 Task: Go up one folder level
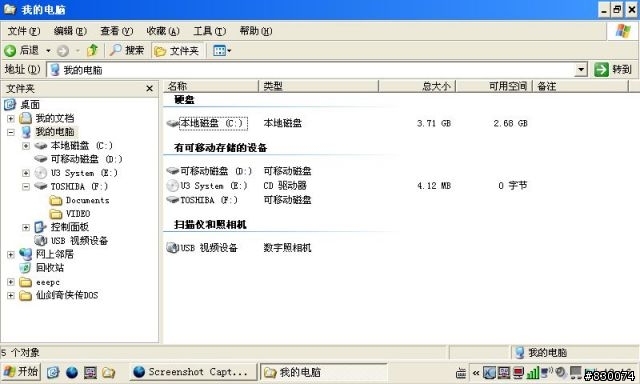pos(93,51)
